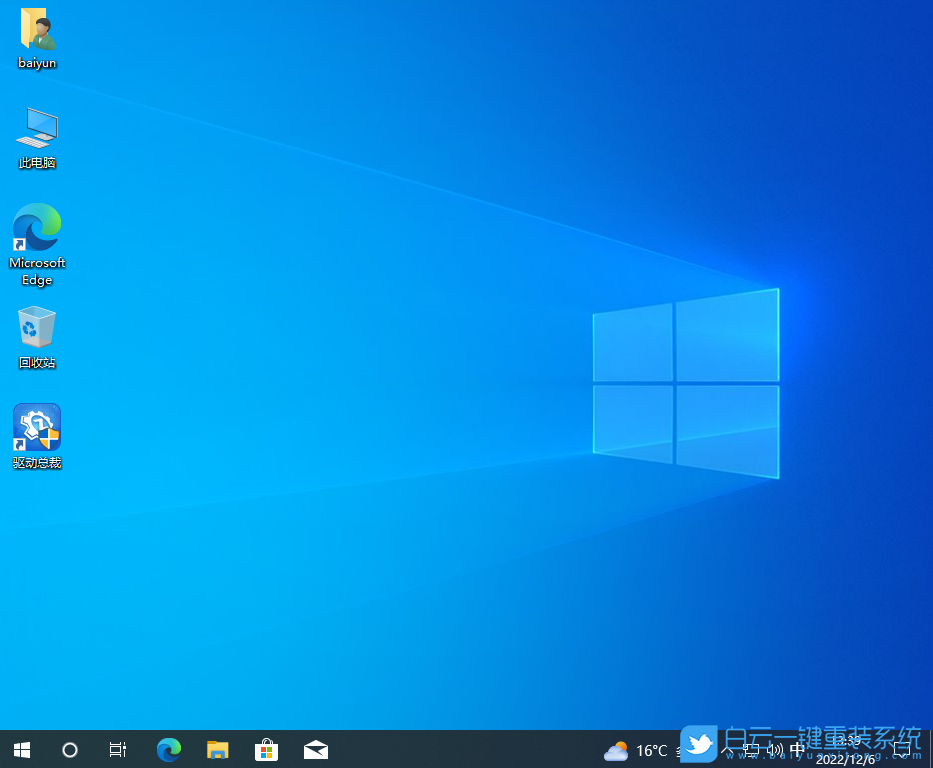Toggle the 中 input method indicator

pos(798,749)
